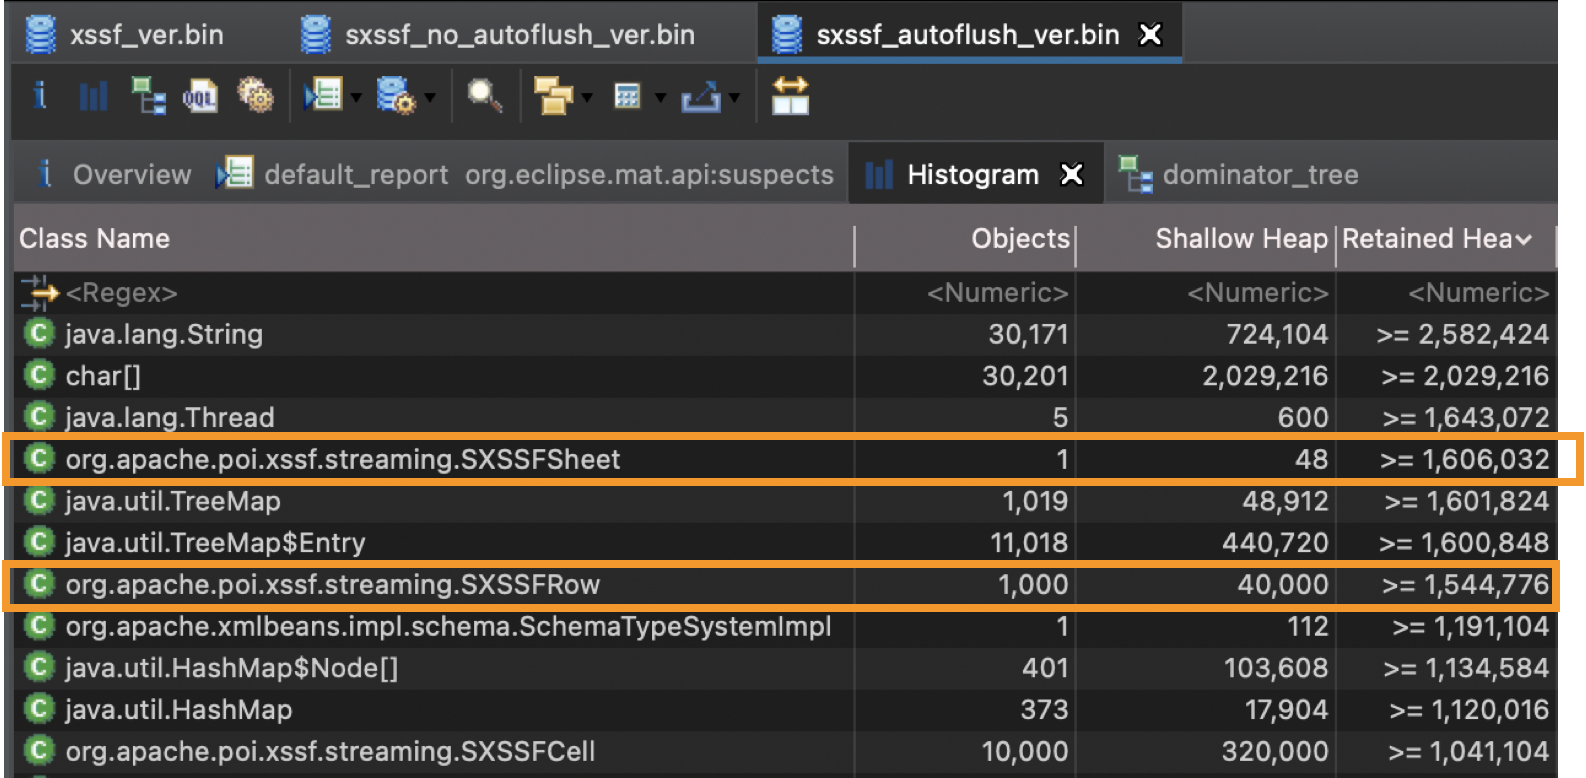Open the Overview info toolbar icon
This screenshot has height=778, width=1586.
coord(39,96)
